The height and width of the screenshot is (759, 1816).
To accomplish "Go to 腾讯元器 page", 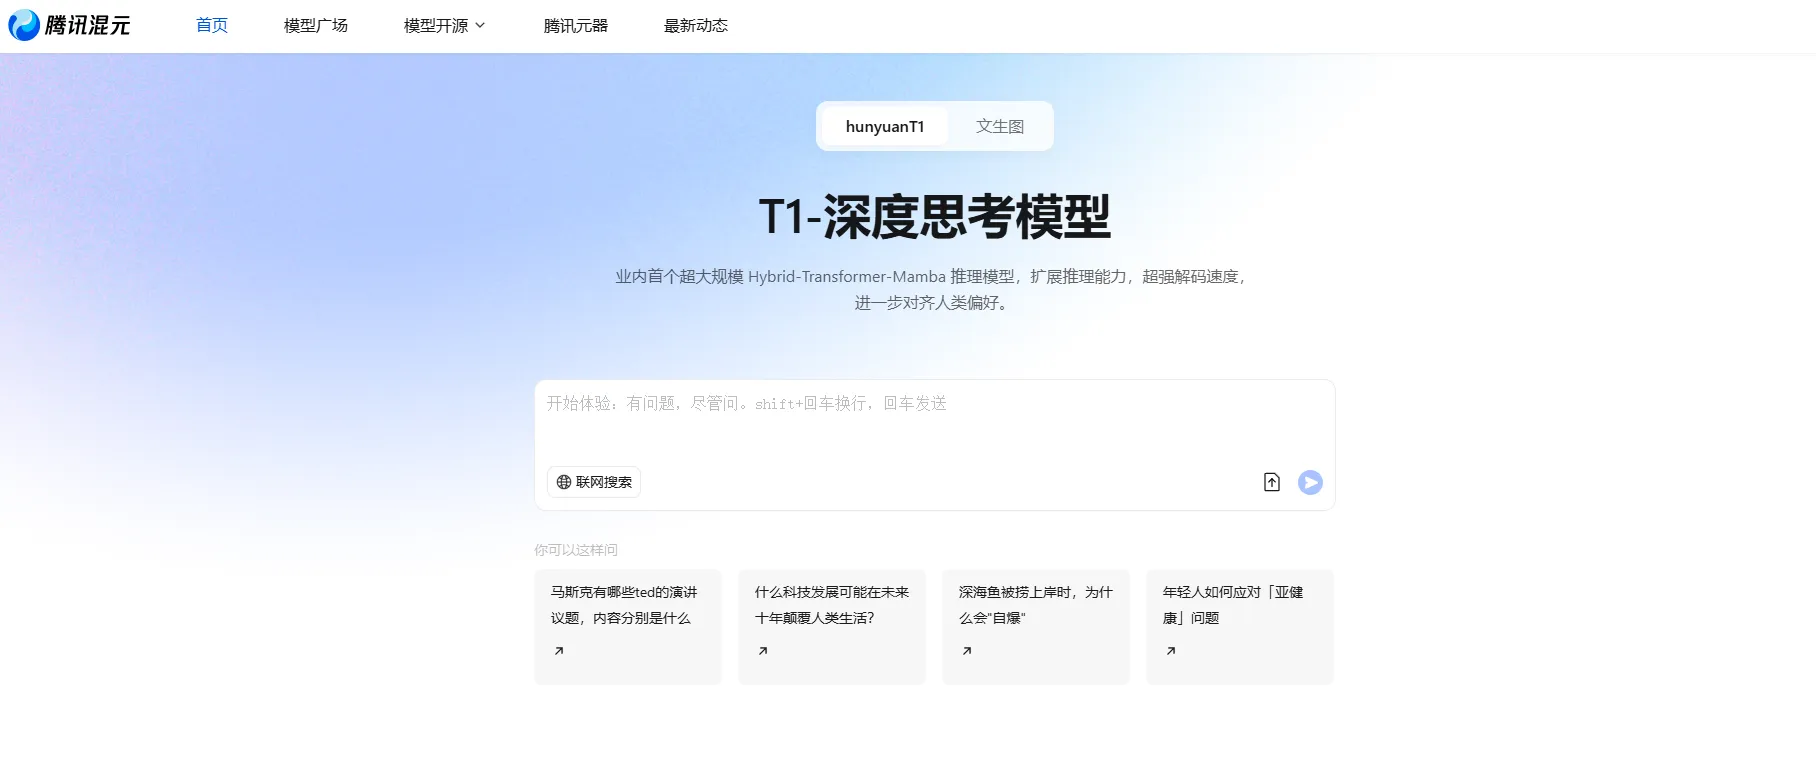I will (576, 26).
